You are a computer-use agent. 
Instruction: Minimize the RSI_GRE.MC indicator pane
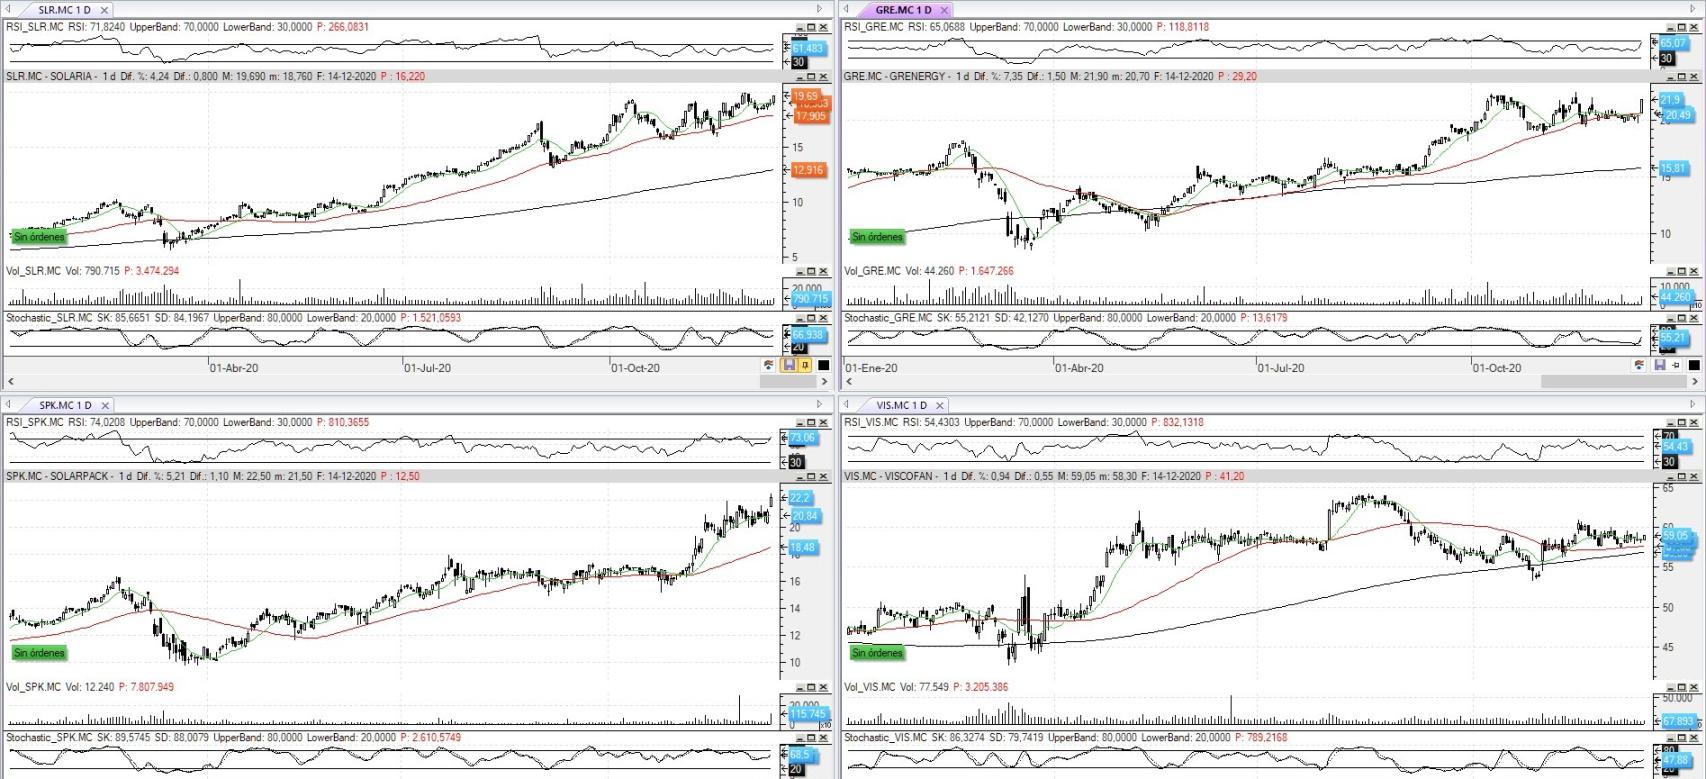[x=1669, y=28]
